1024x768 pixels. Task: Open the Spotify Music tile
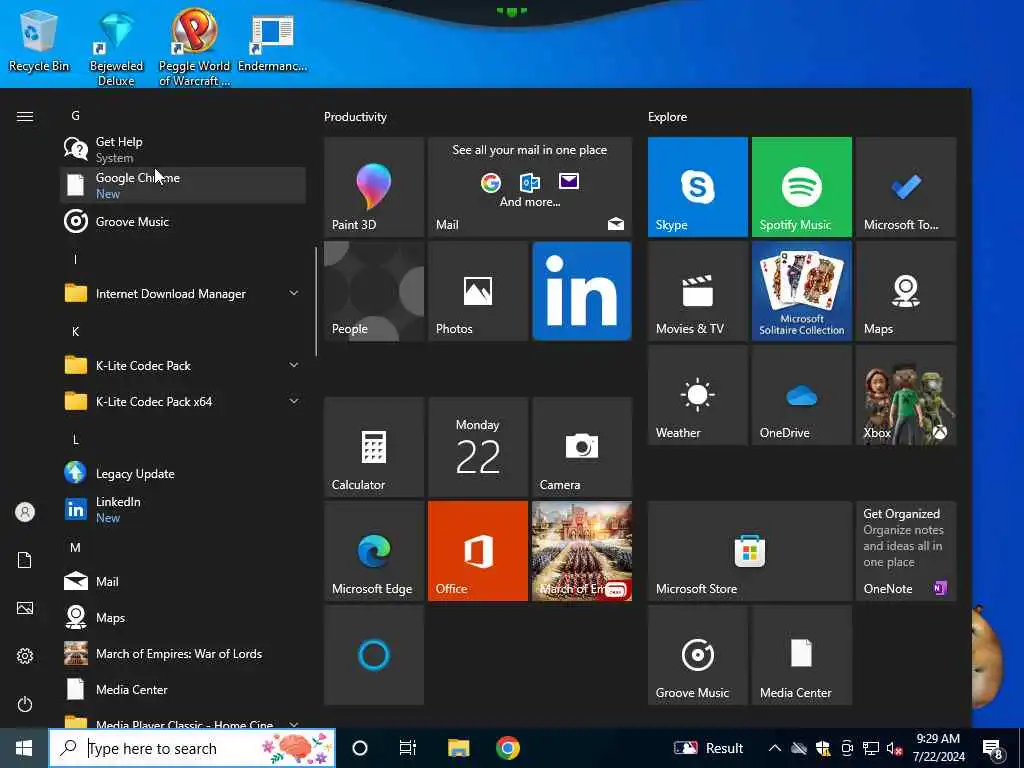pos(801,187)
